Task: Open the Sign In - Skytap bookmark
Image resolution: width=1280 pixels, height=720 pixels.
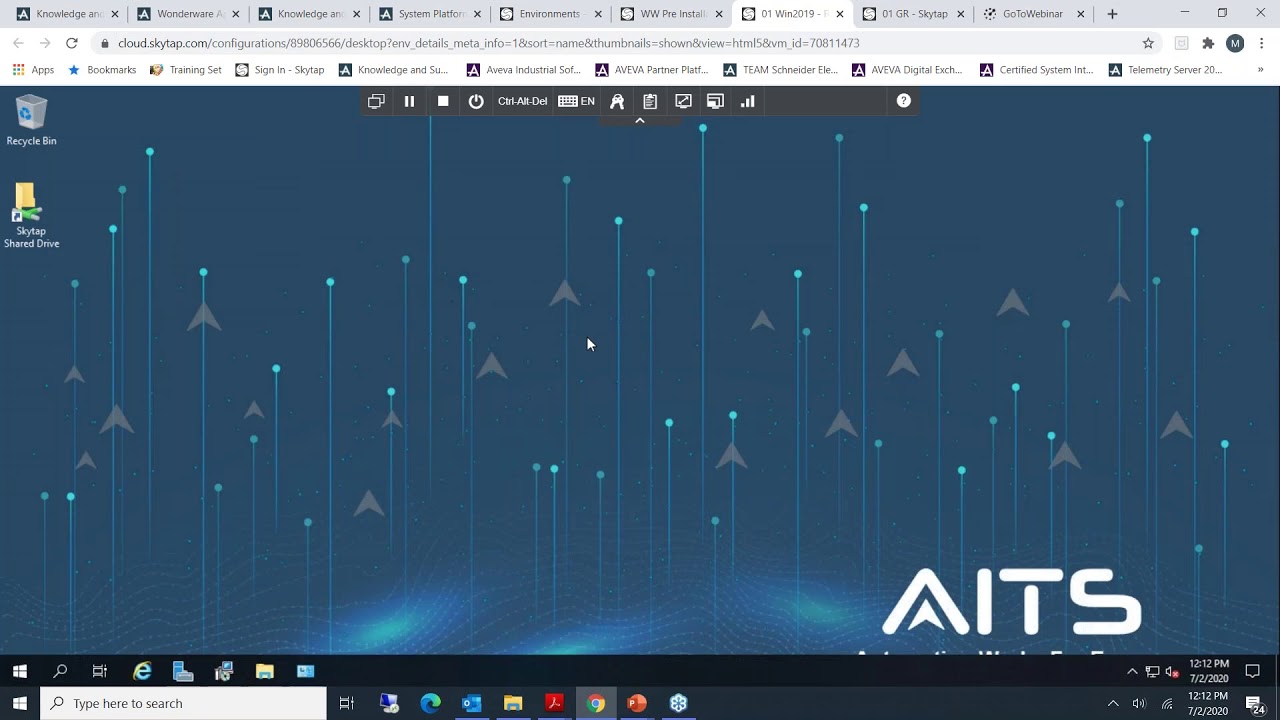Action: 279,70
